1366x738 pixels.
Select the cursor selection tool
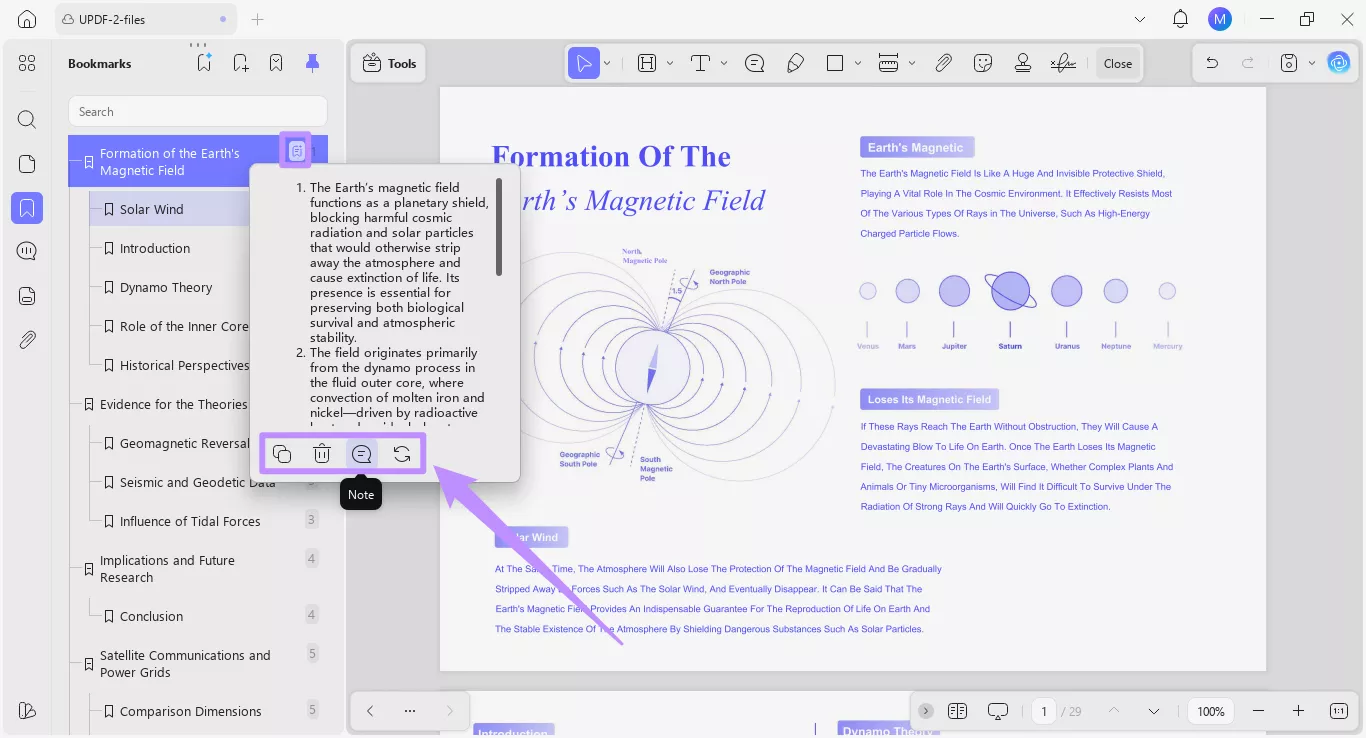click(x=583, y=63)
